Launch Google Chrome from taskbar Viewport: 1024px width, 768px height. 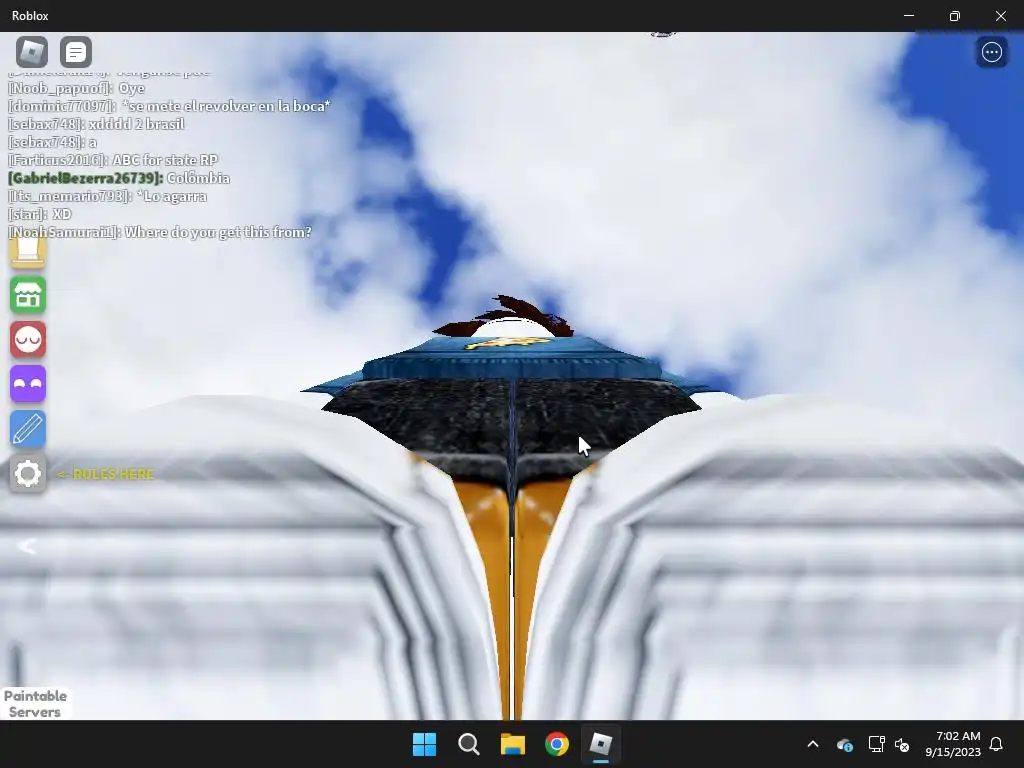tap(556, 744)
